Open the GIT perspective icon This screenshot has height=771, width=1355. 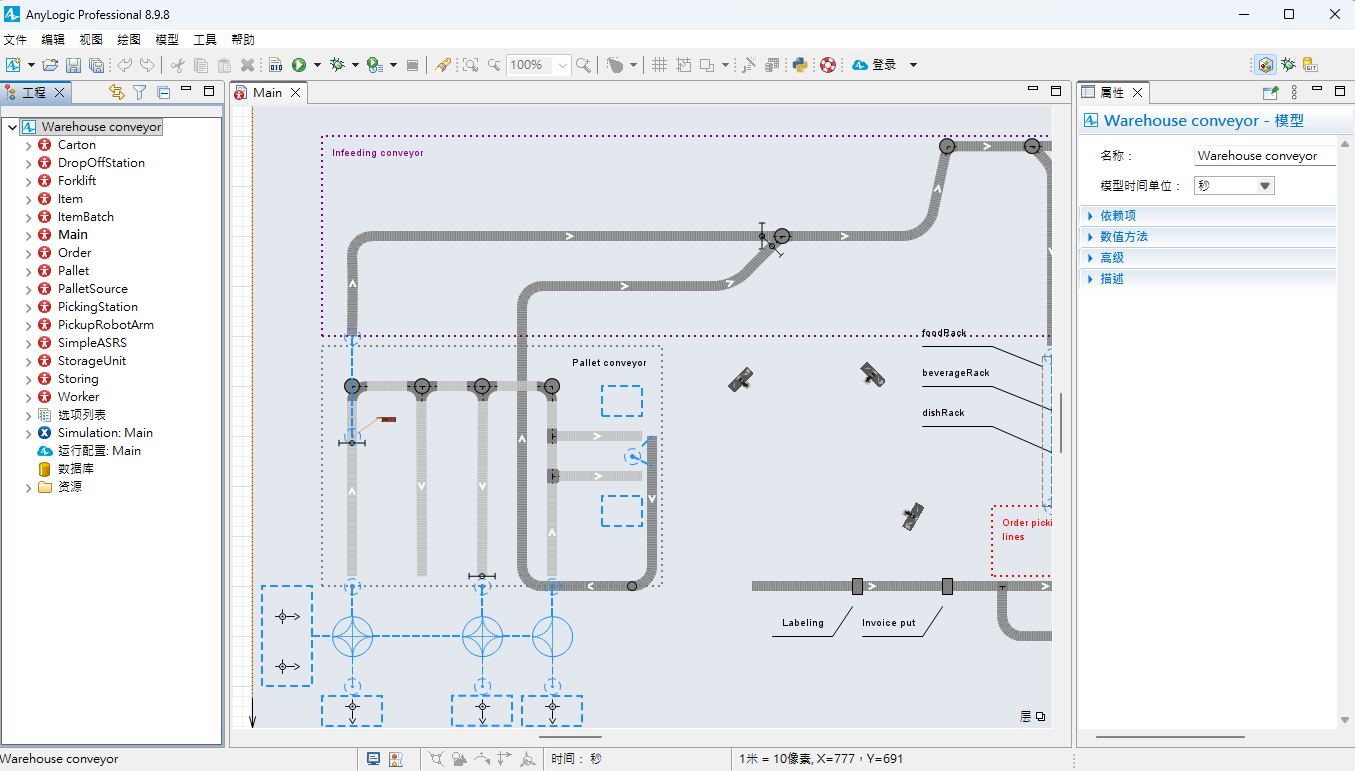1310,65
